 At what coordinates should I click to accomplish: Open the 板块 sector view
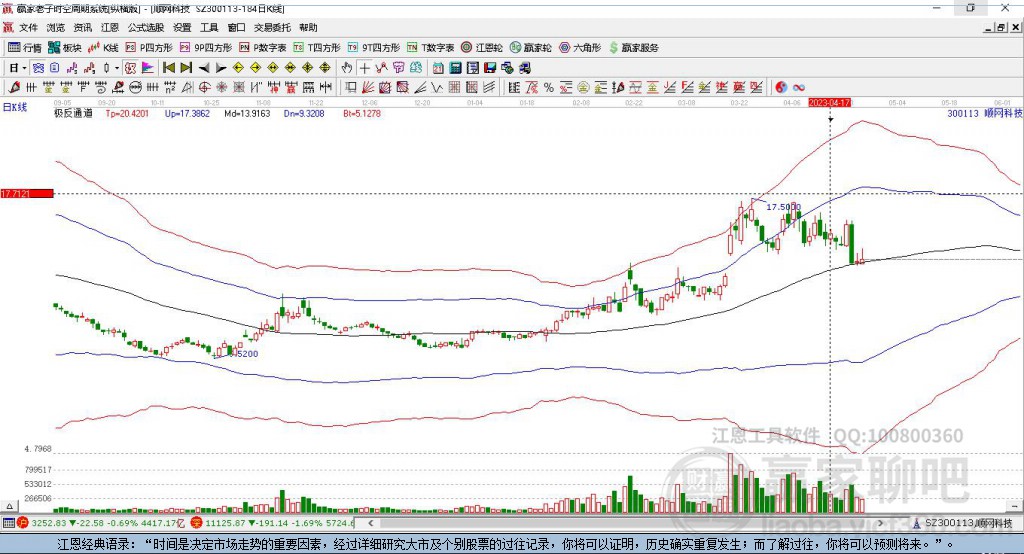65,48
